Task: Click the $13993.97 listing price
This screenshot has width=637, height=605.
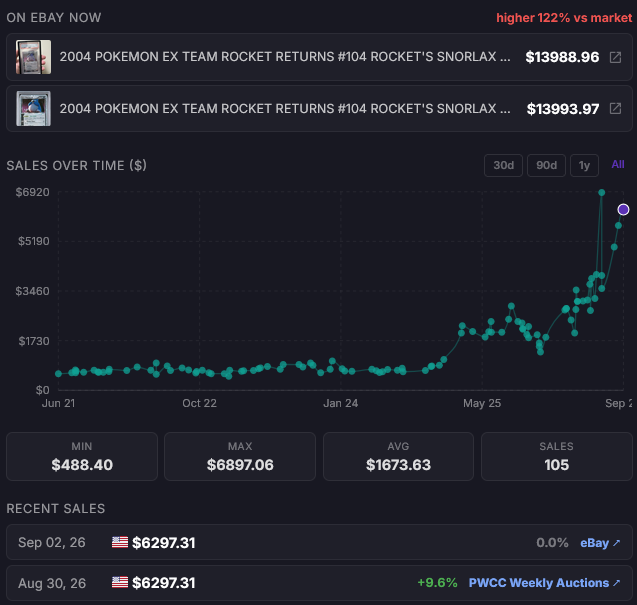Action: [x=563, y=109]
